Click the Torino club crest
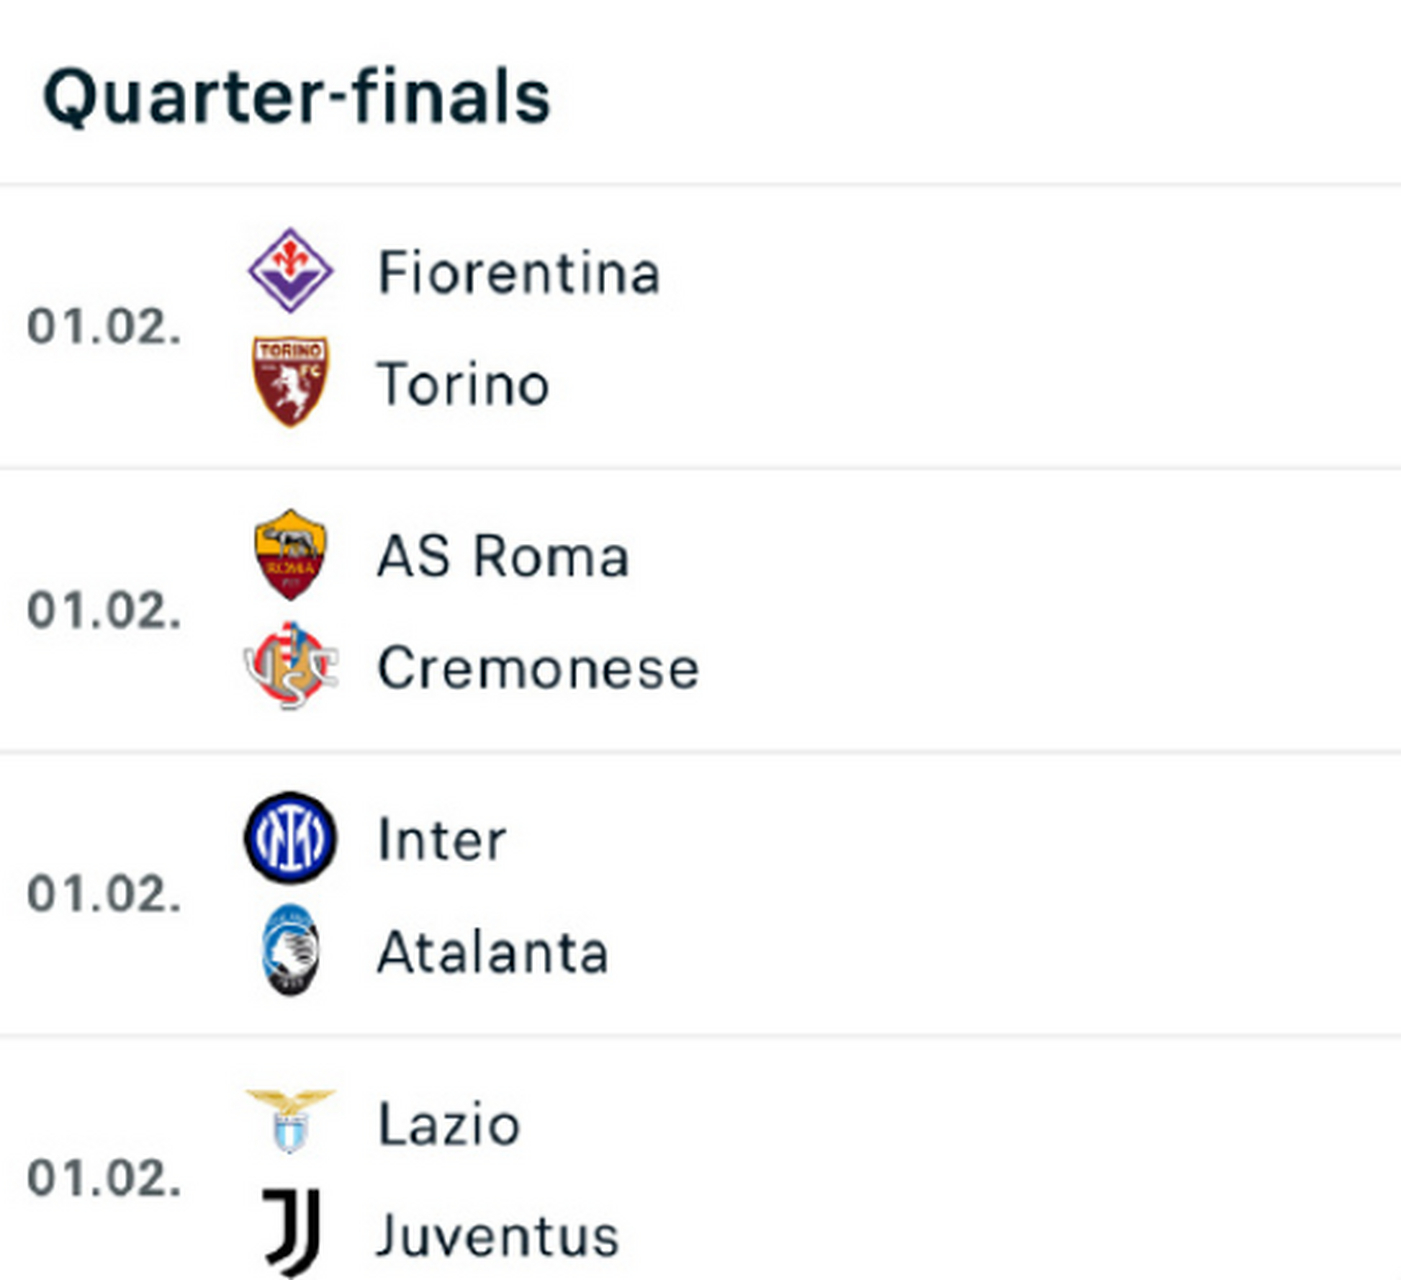This screenshot has height=1280, width=1401. tap(290, 382)
